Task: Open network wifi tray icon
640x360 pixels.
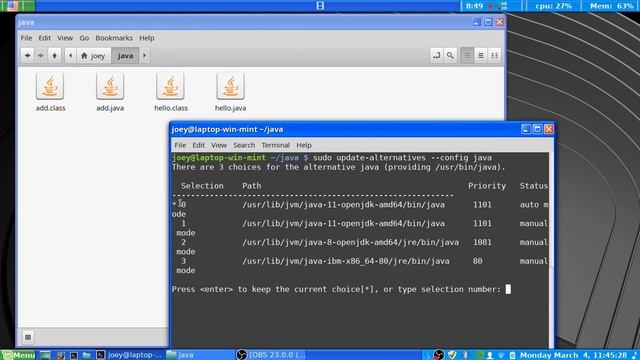Action: (x=501, y=355)
